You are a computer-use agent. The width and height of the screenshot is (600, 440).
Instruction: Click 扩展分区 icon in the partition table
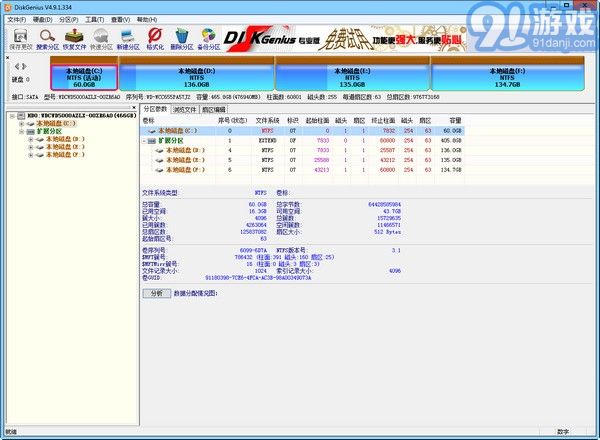152,141
